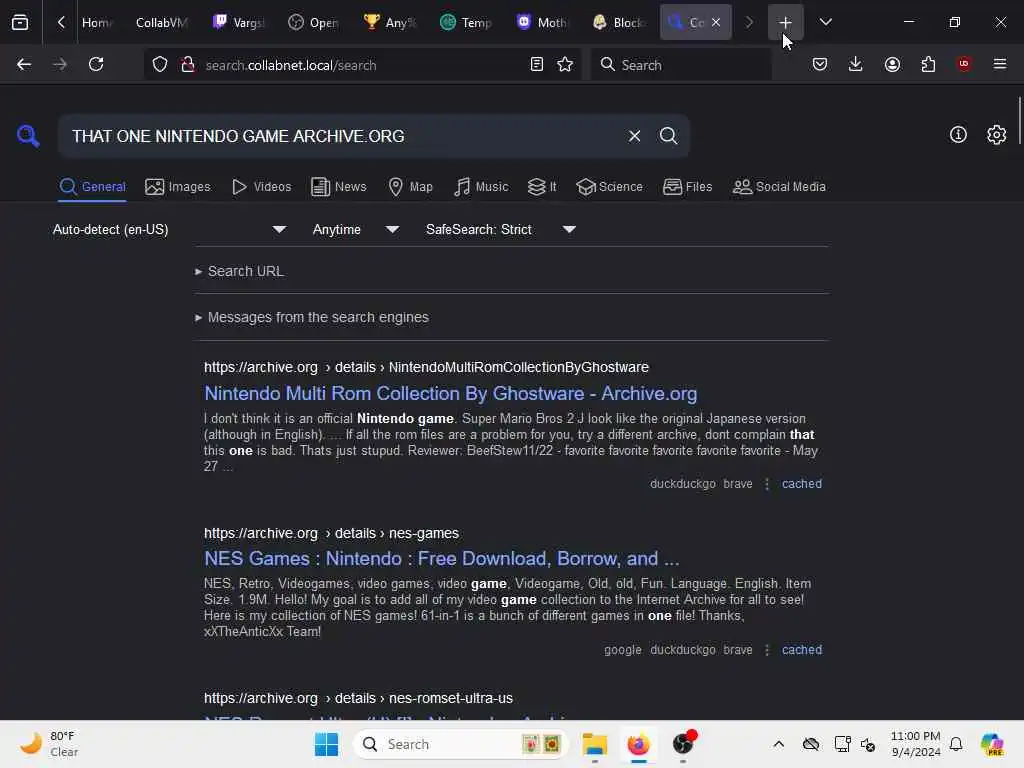
Task: Open the Windows Start menu
Action: point(326,744)
